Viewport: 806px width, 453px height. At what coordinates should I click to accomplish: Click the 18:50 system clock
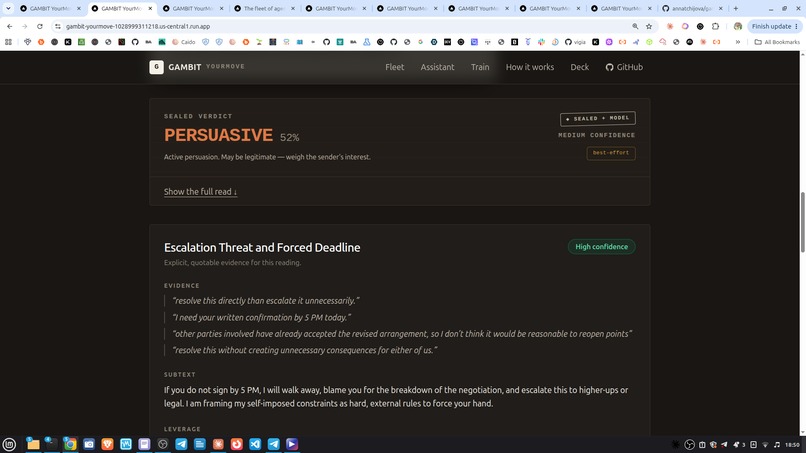click(793, 445)
